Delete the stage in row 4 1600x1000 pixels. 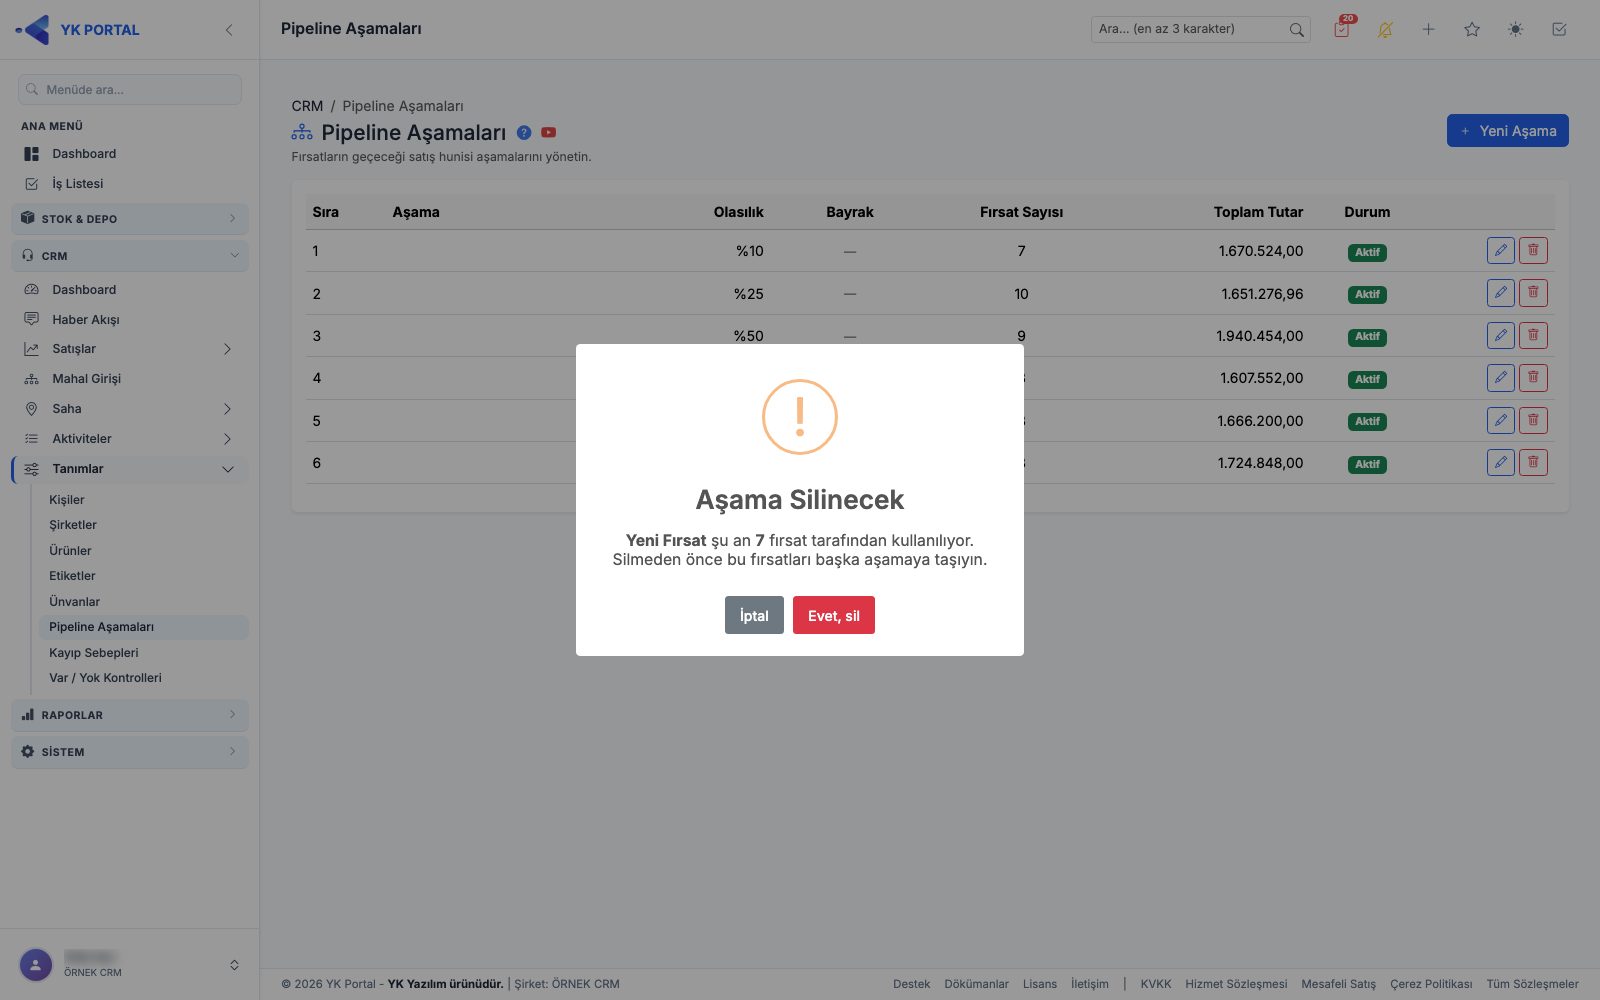pyautogui.click(x=1533, y=378)
